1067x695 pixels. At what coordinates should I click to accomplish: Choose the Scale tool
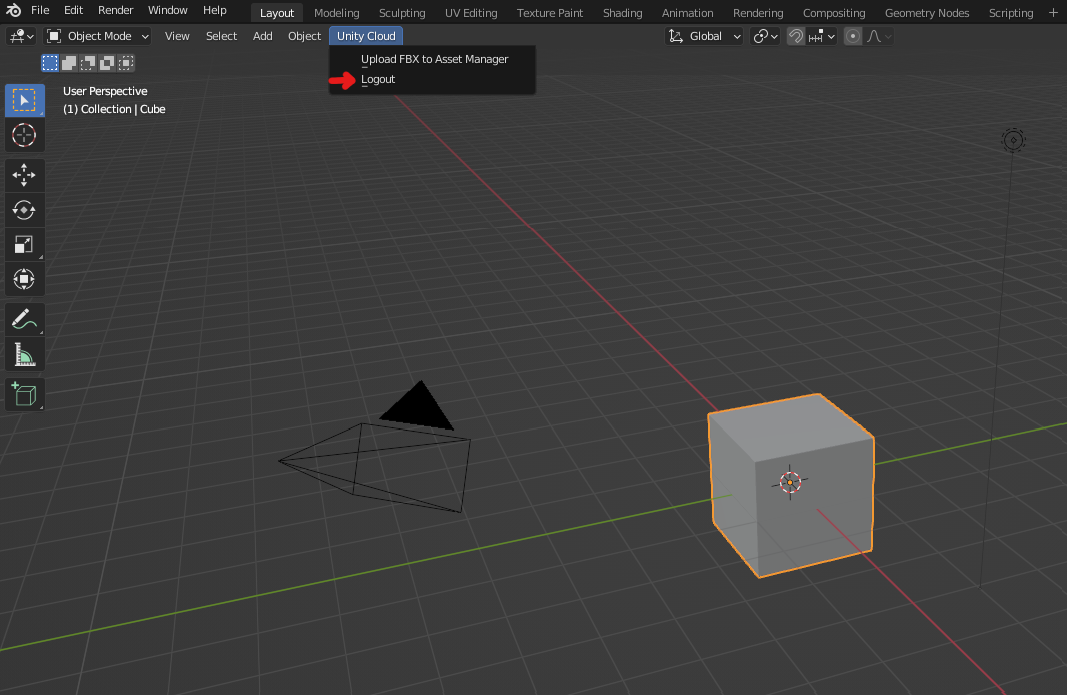[24, 244]
